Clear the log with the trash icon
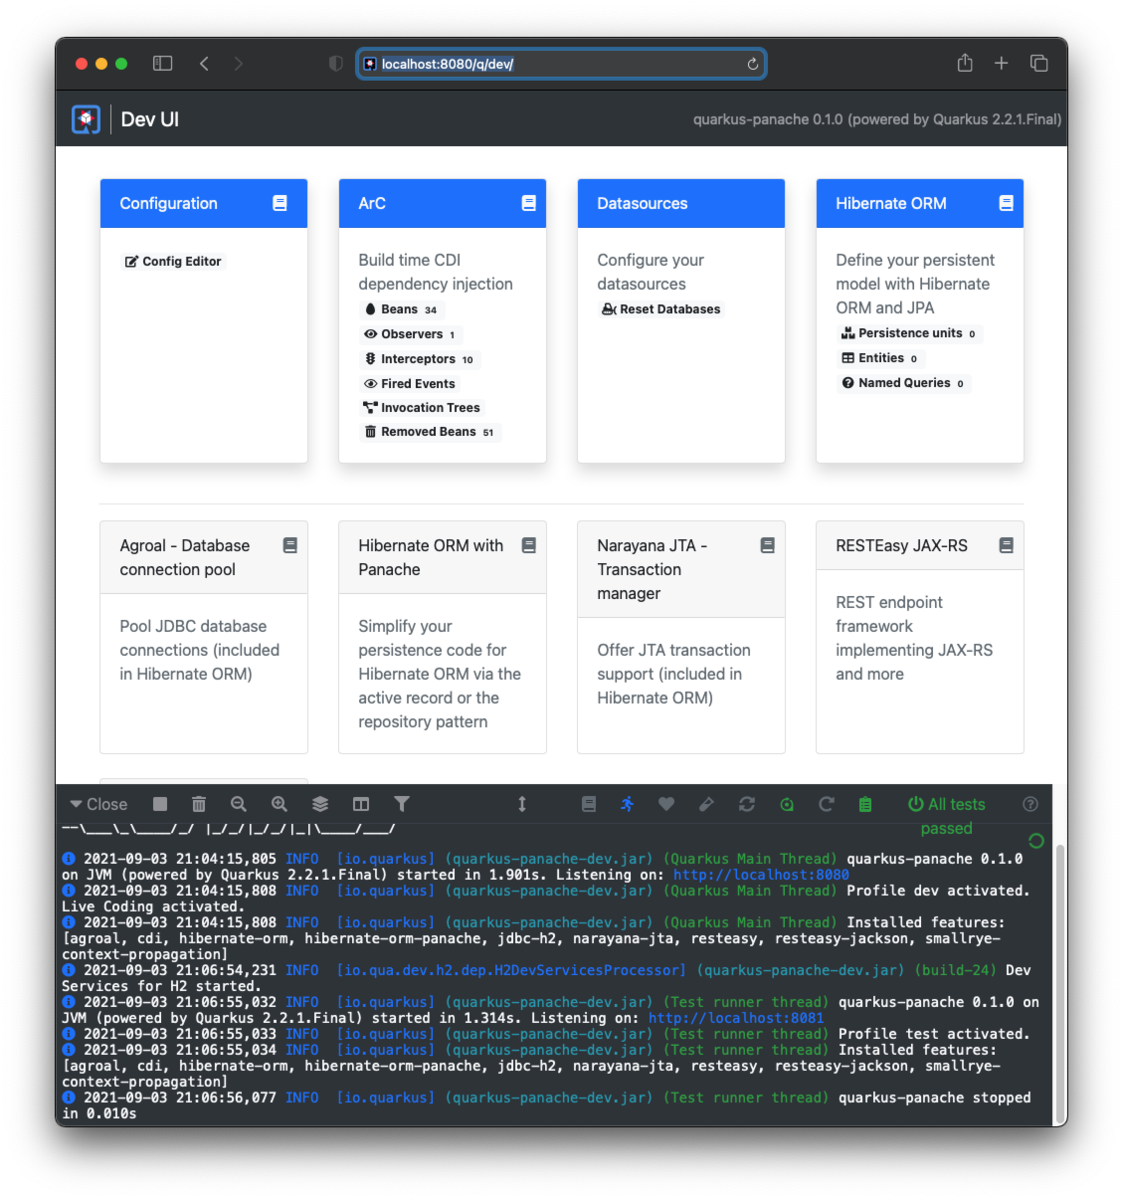Image resolution: width=1123 pixels, height=1200 pixels. point(199,804)
